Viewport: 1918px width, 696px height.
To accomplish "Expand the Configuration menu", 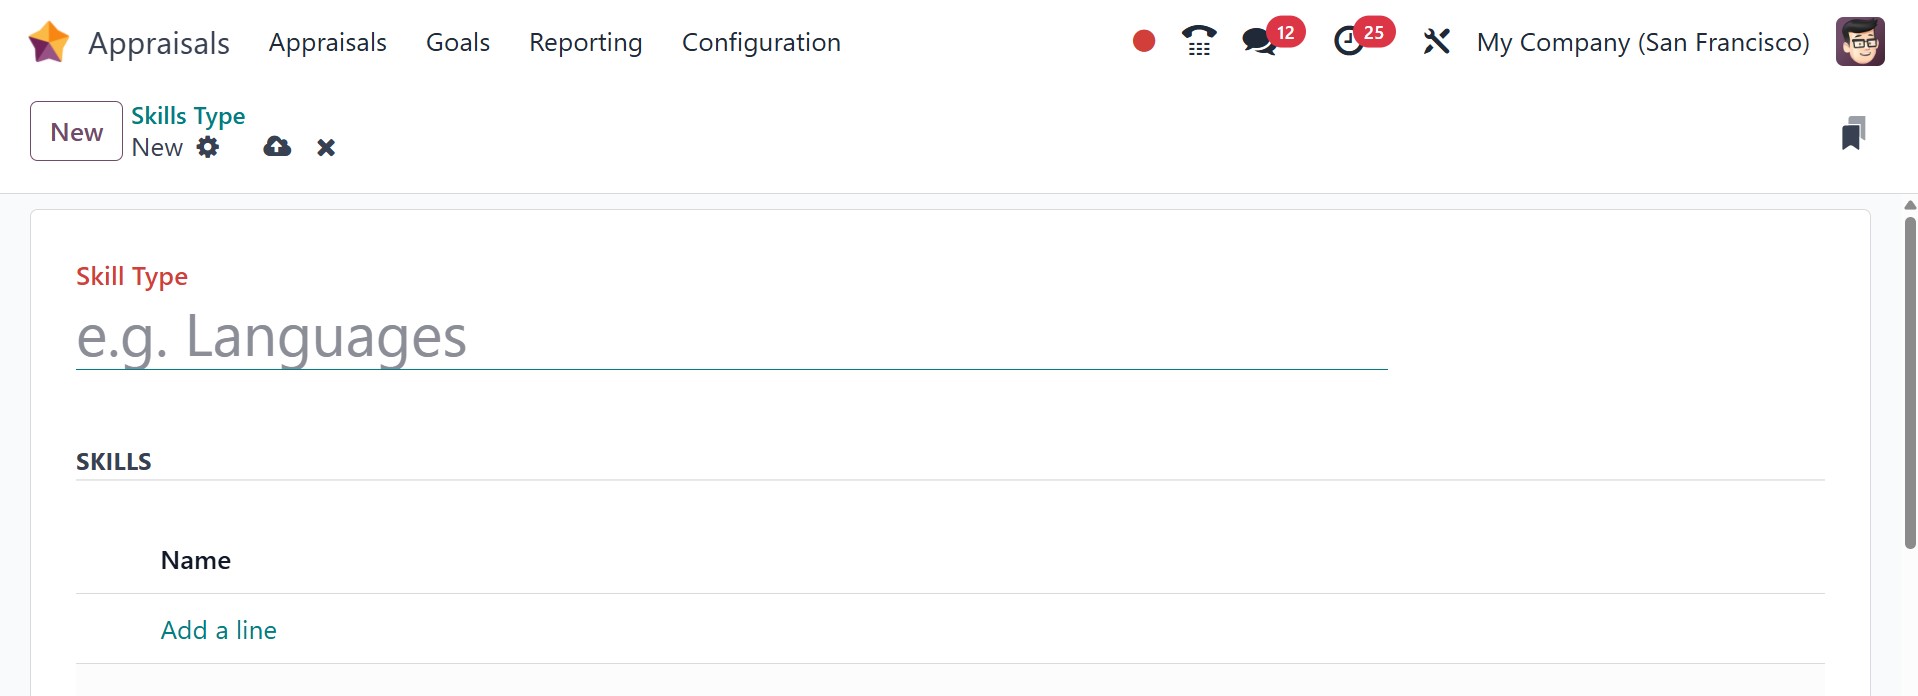I will [761, 42].
